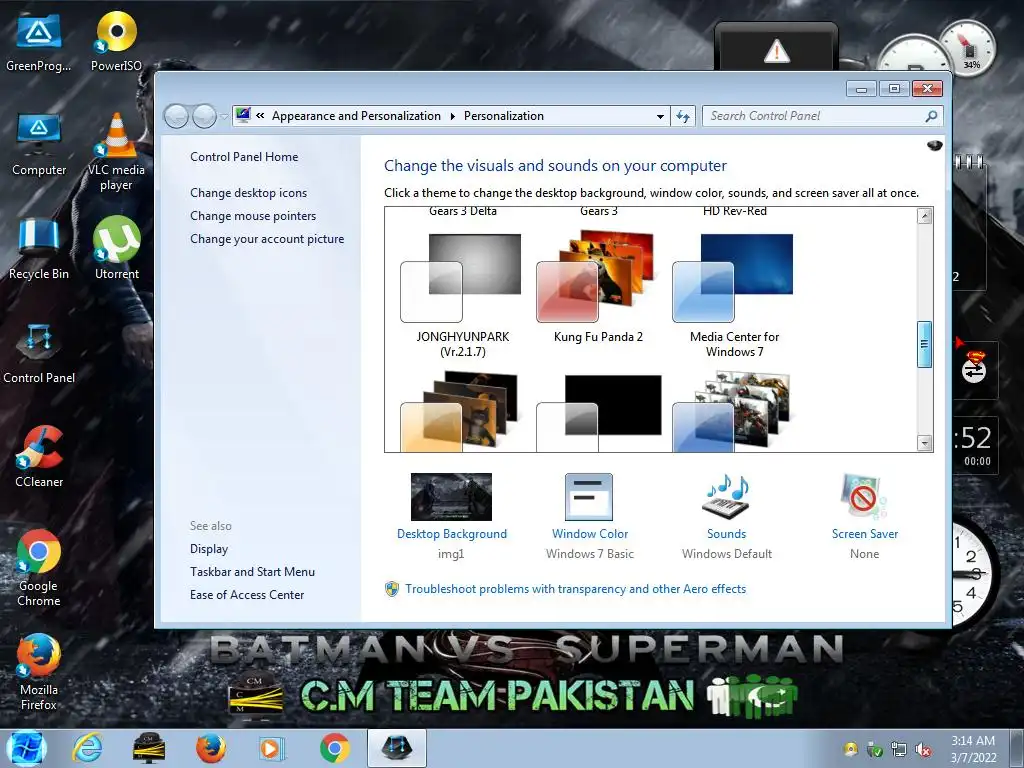Open the Display link under See also
Viewport: 1024px width, 768px height.
(209, 549)
